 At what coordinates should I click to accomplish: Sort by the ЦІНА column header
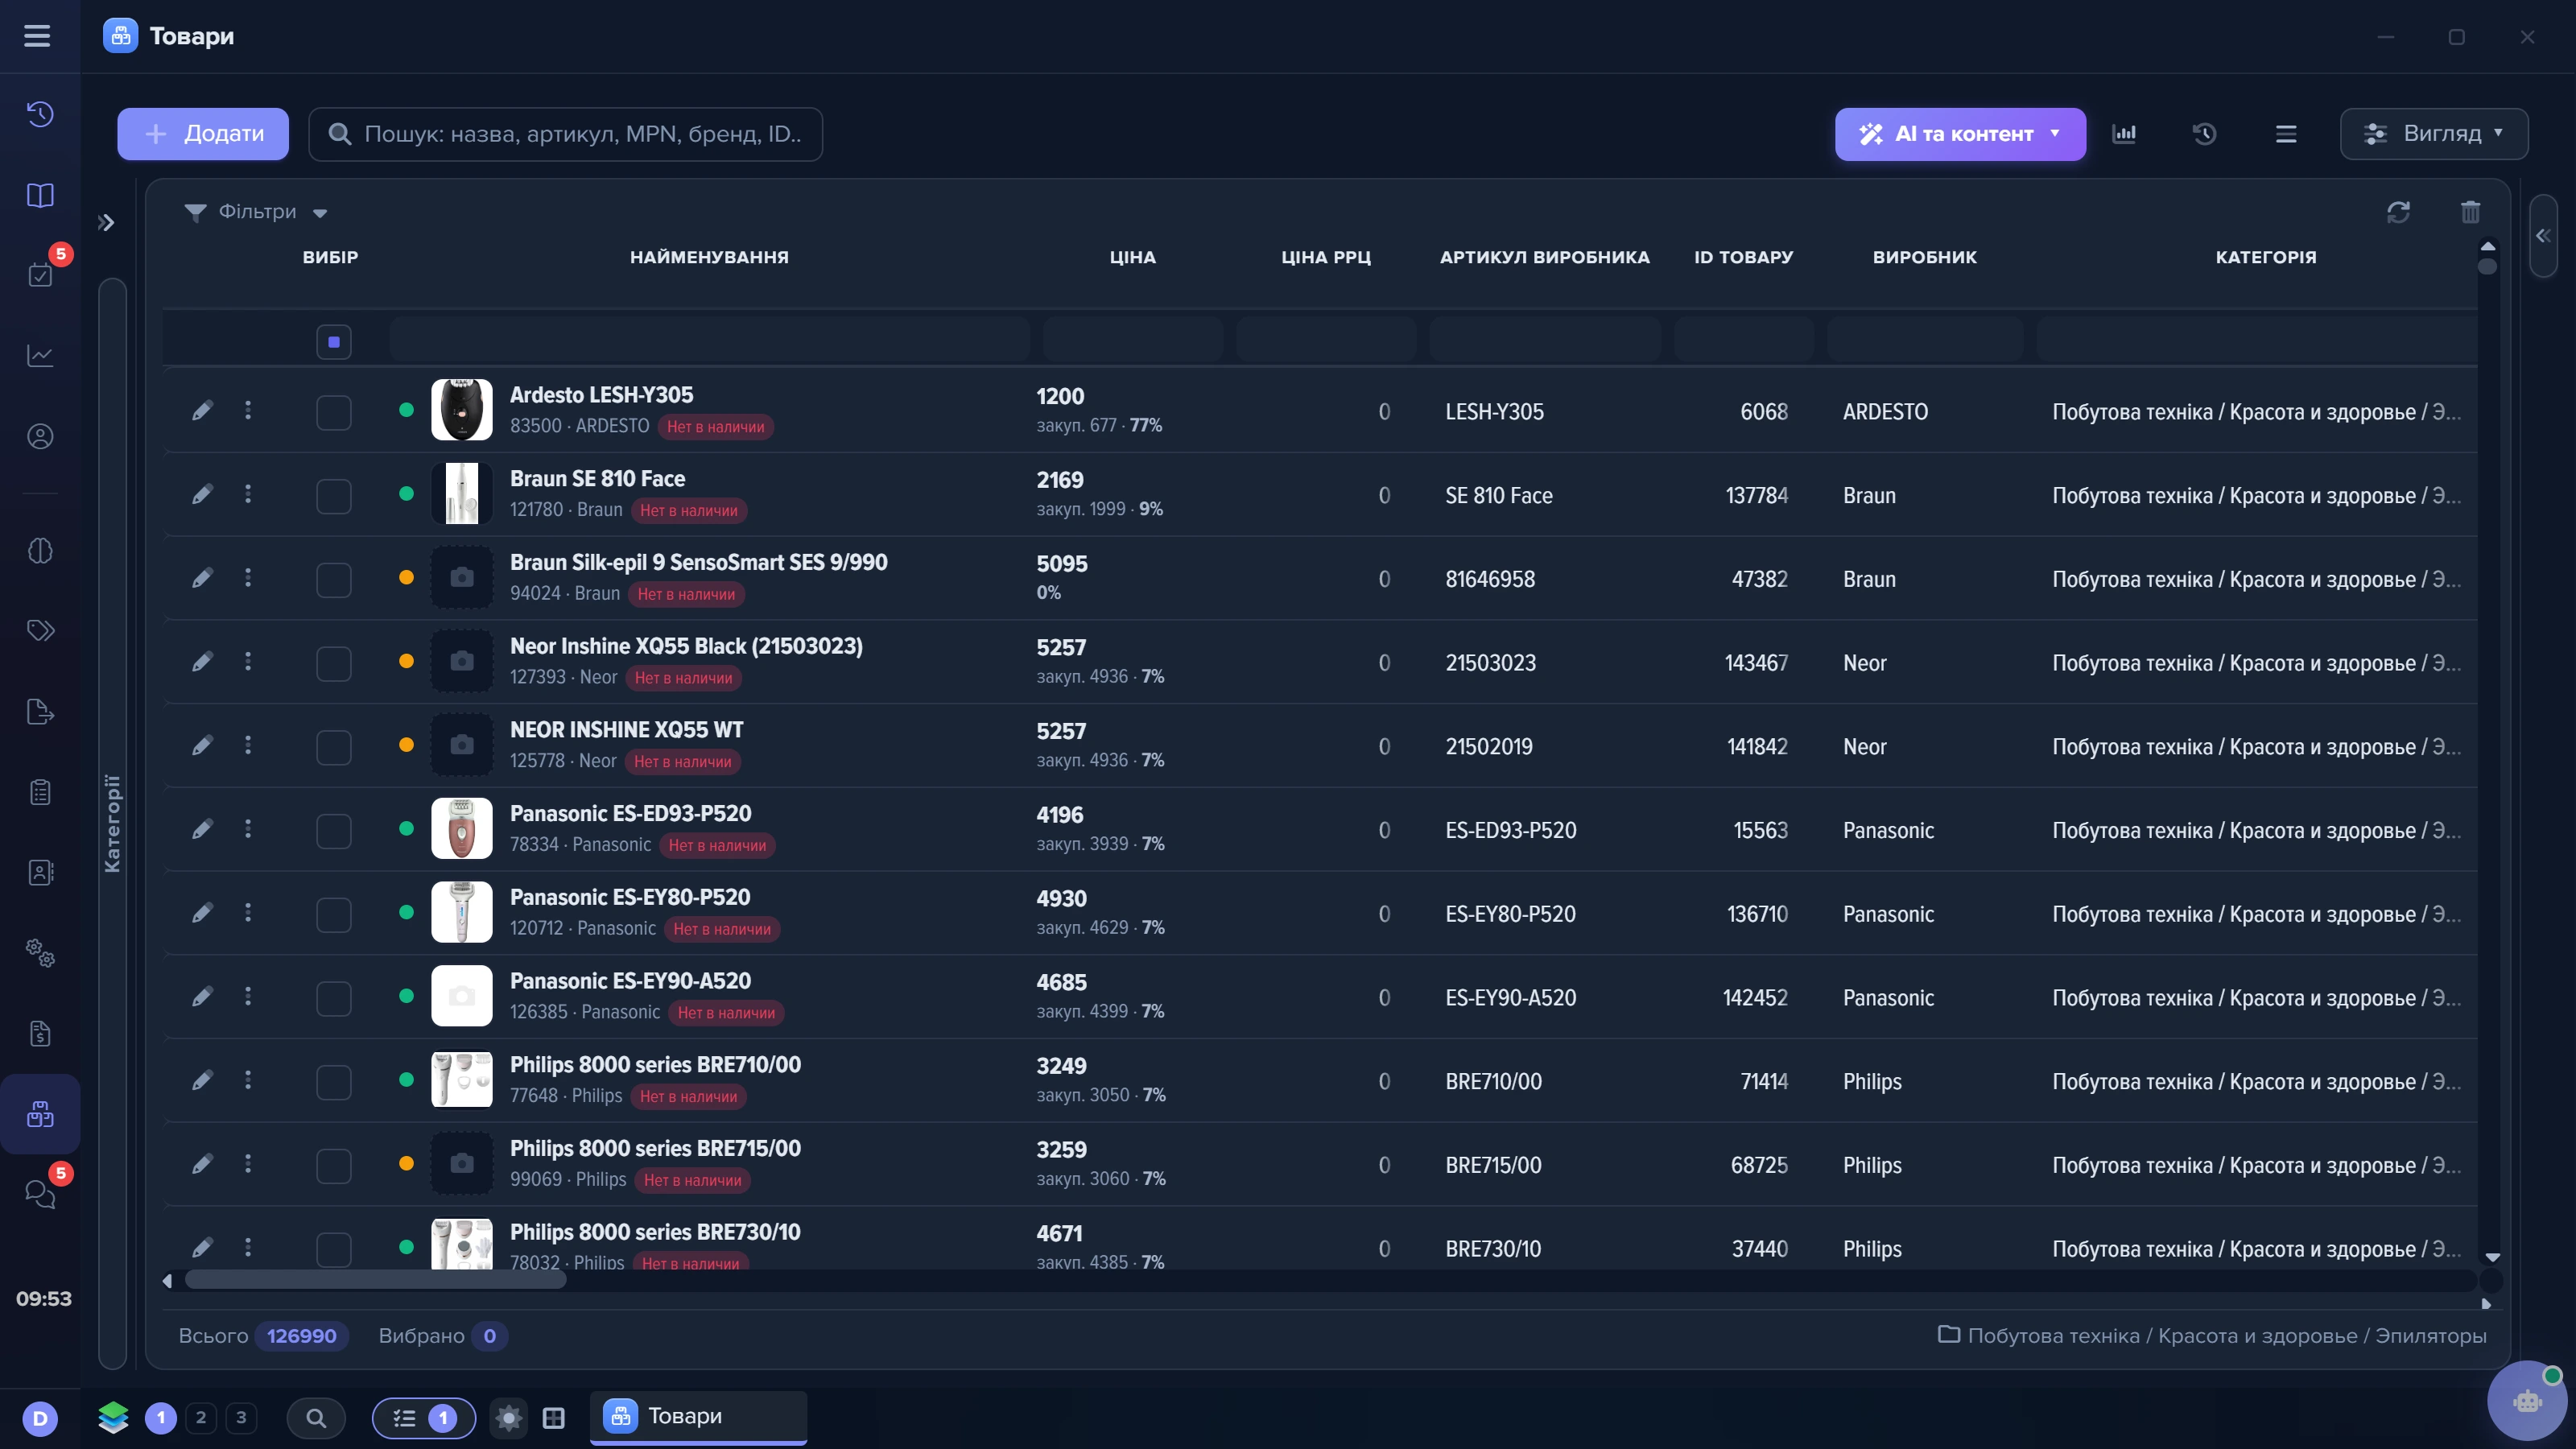[1132, 257]
